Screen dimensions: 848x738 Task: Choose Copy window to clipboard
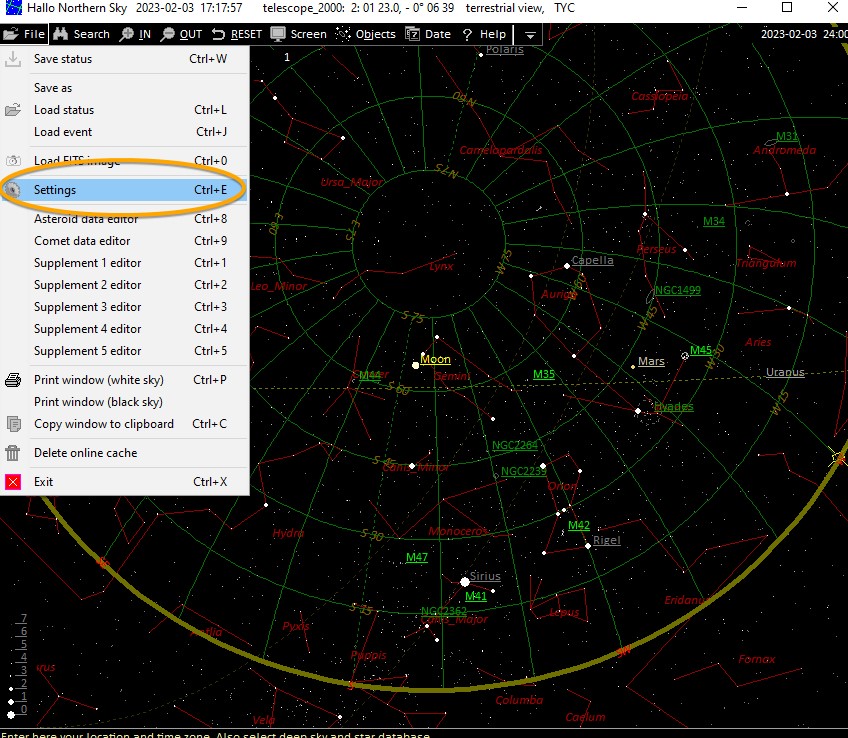point(124,424)
